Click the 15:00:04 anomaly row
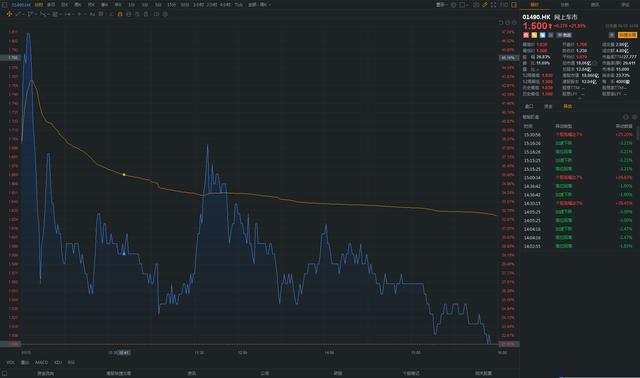The height and width of the screenshot is (378, 640). [578, 178]
